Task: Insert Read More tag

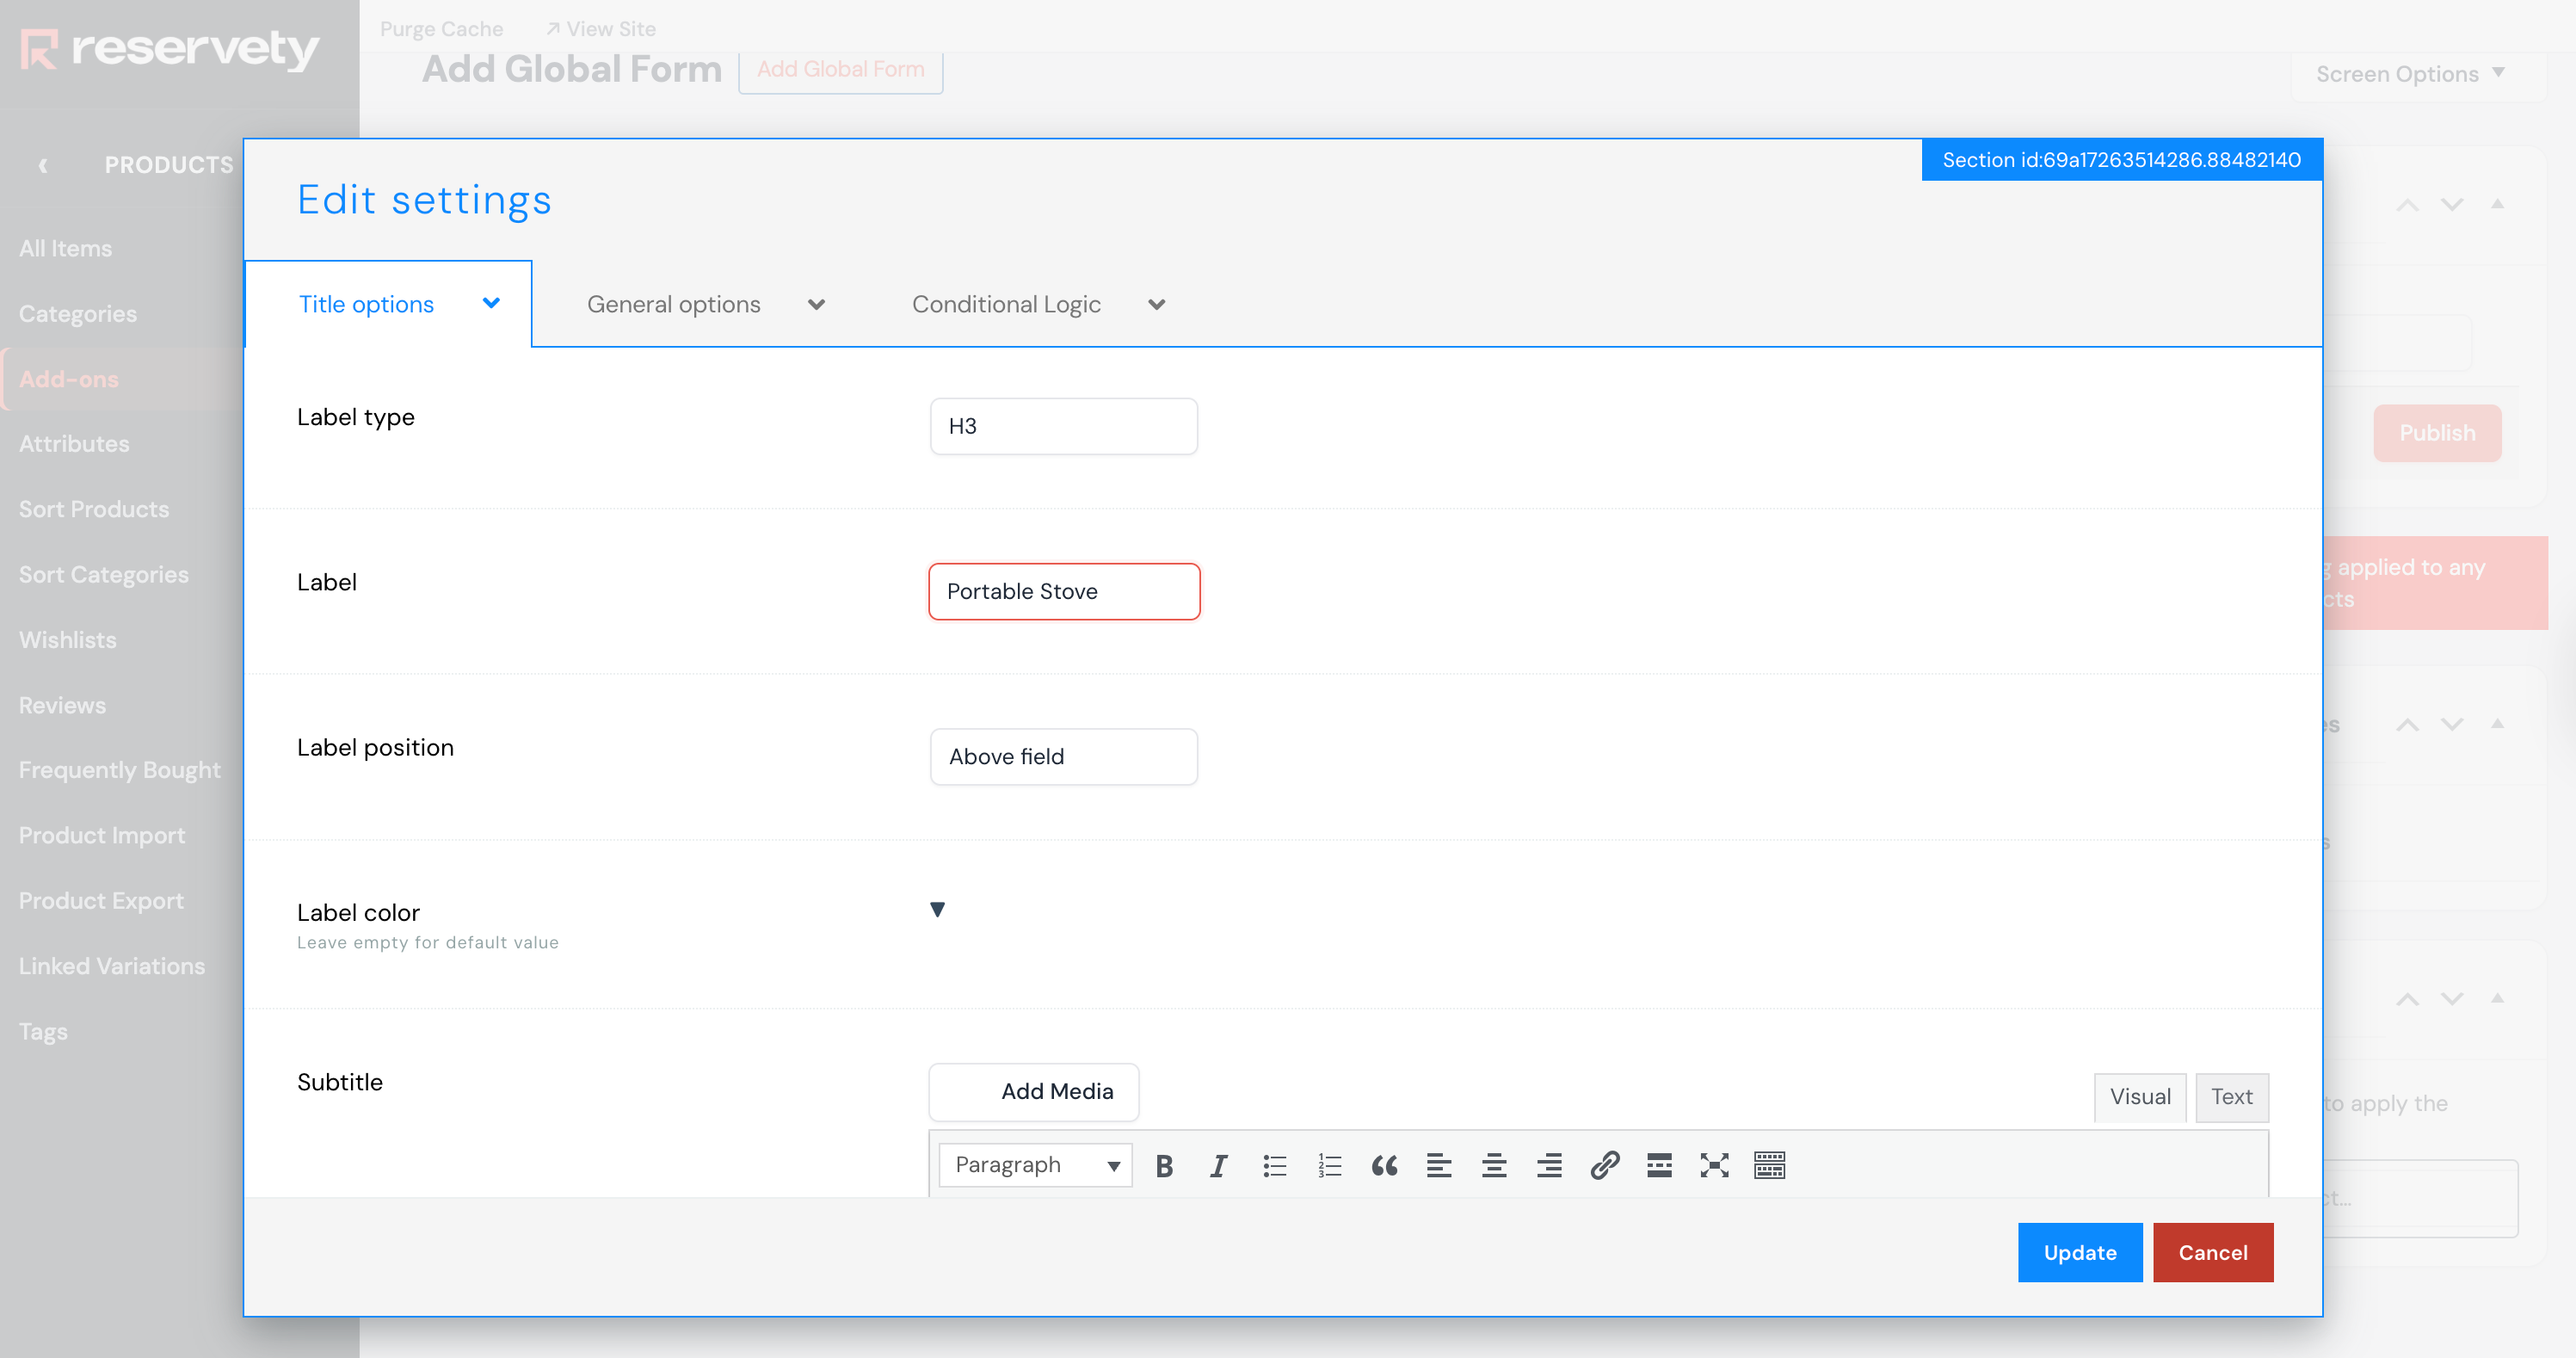Action: click(x=1659, y=1166)
